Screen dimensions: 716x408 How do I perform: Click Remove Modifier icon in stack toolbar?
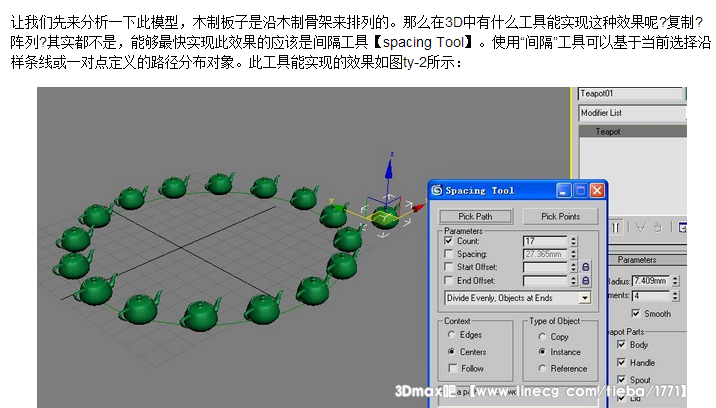tap(658, 227)
